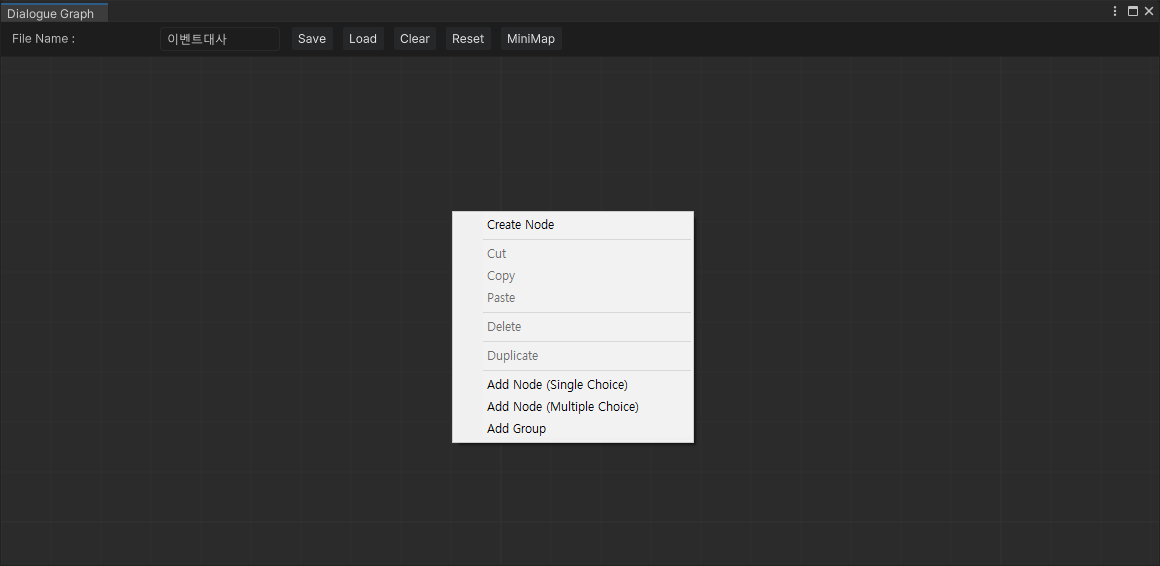The image size is (1160, 566).
Task: Load a dialogue graph file
Action: pyautogui.click(x=363, y=39)
